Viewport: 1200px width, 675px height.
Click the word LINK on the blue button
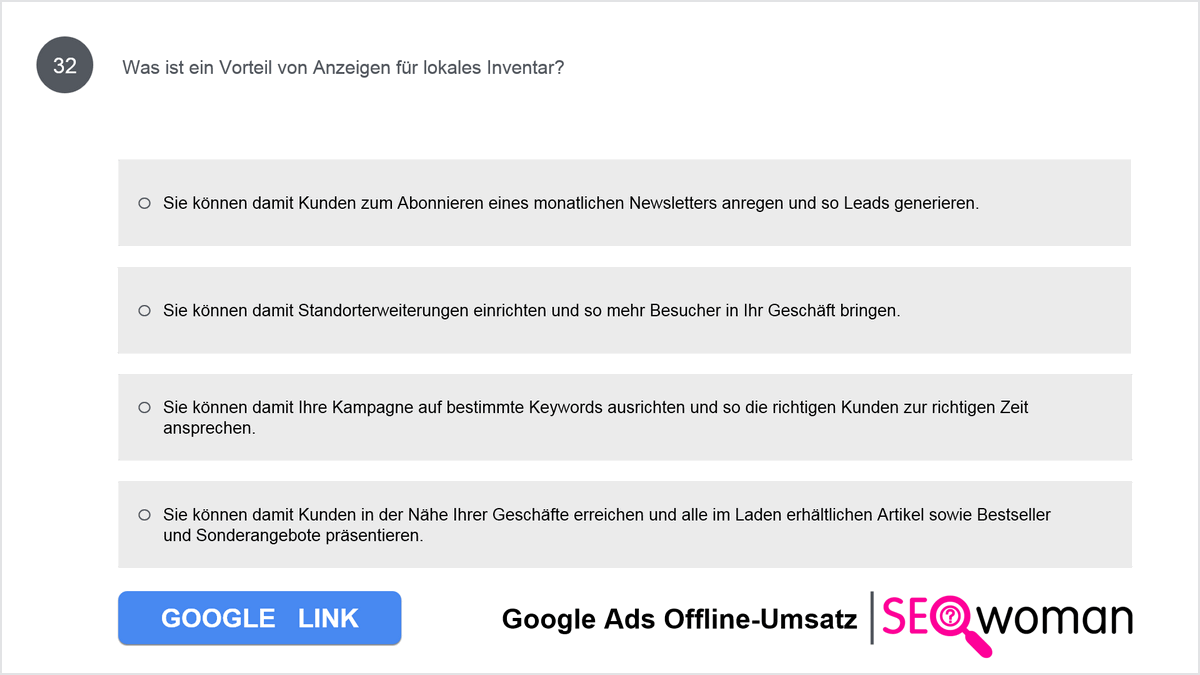coord(328,618)
